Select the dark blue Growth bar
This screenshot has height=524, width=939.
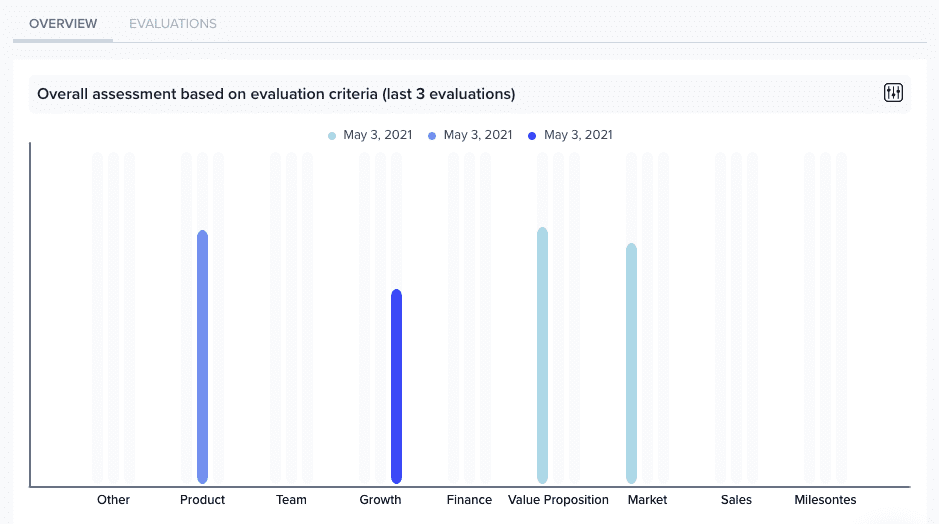(396, 386)
